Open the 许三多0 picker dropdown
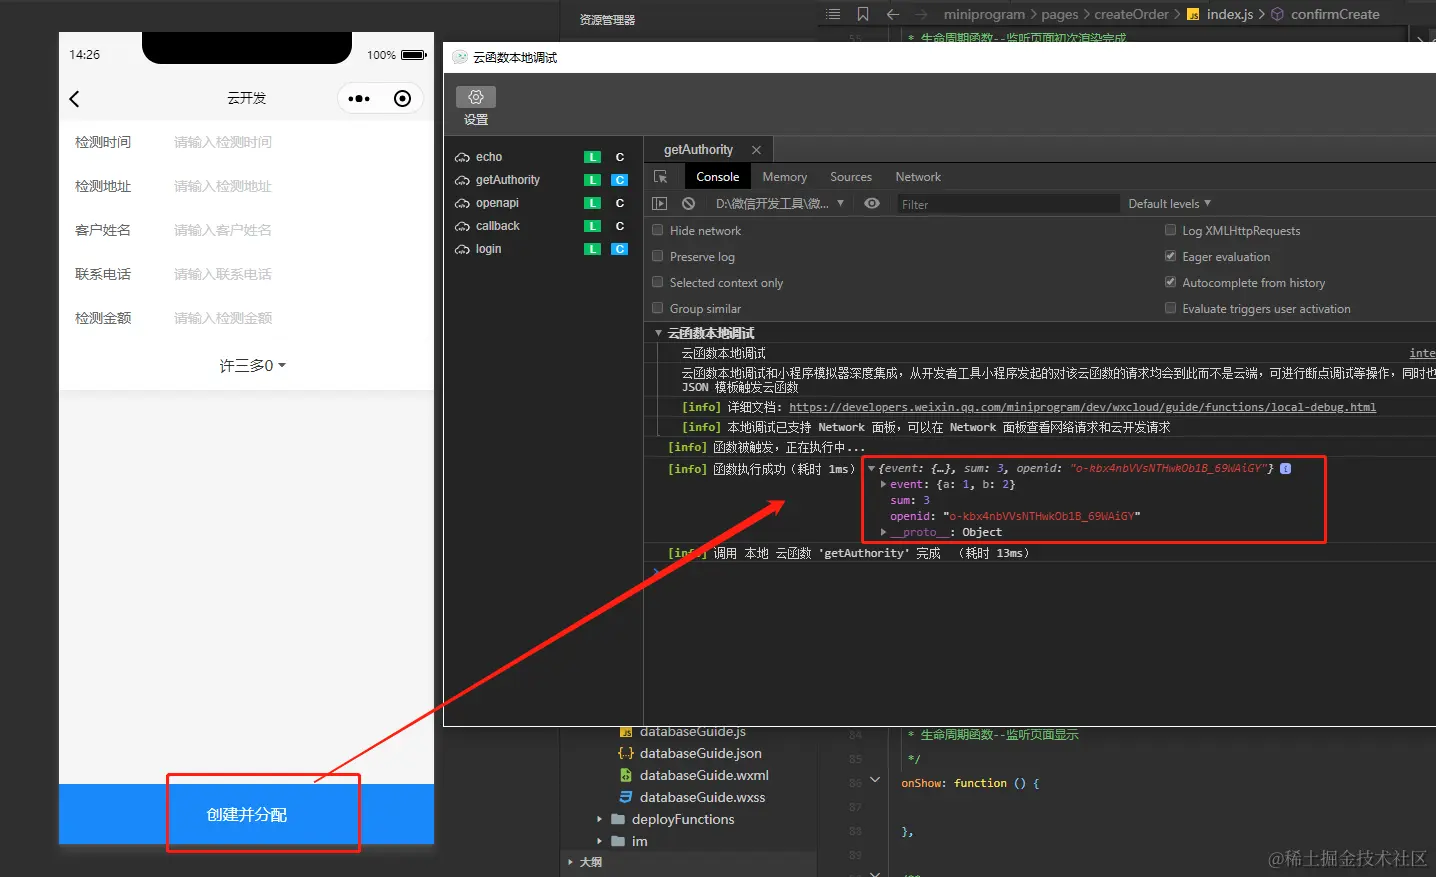This screenshot has height=877, width=1436. [252, 366]
